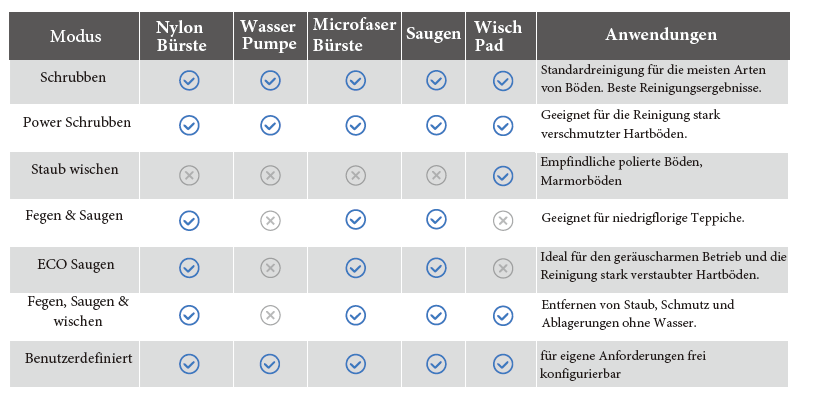Click the Staub wischen Nylon Bürste X icon
817x409 pixels.
(x=189, y=175)
